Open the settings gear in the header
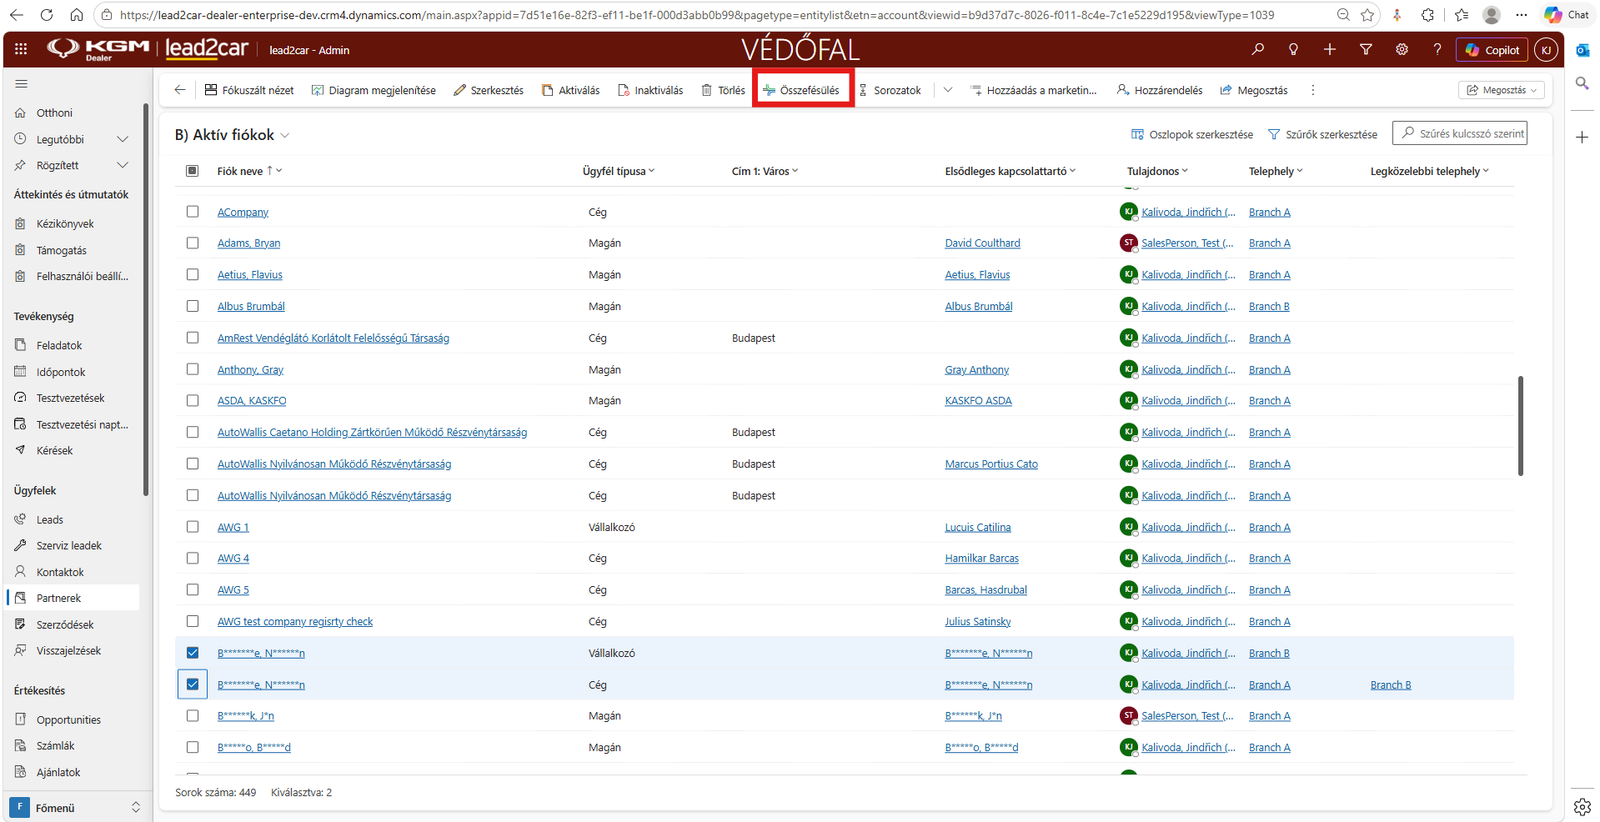The width and height of the screenshot is (1600, 822). coord(1402,49)
